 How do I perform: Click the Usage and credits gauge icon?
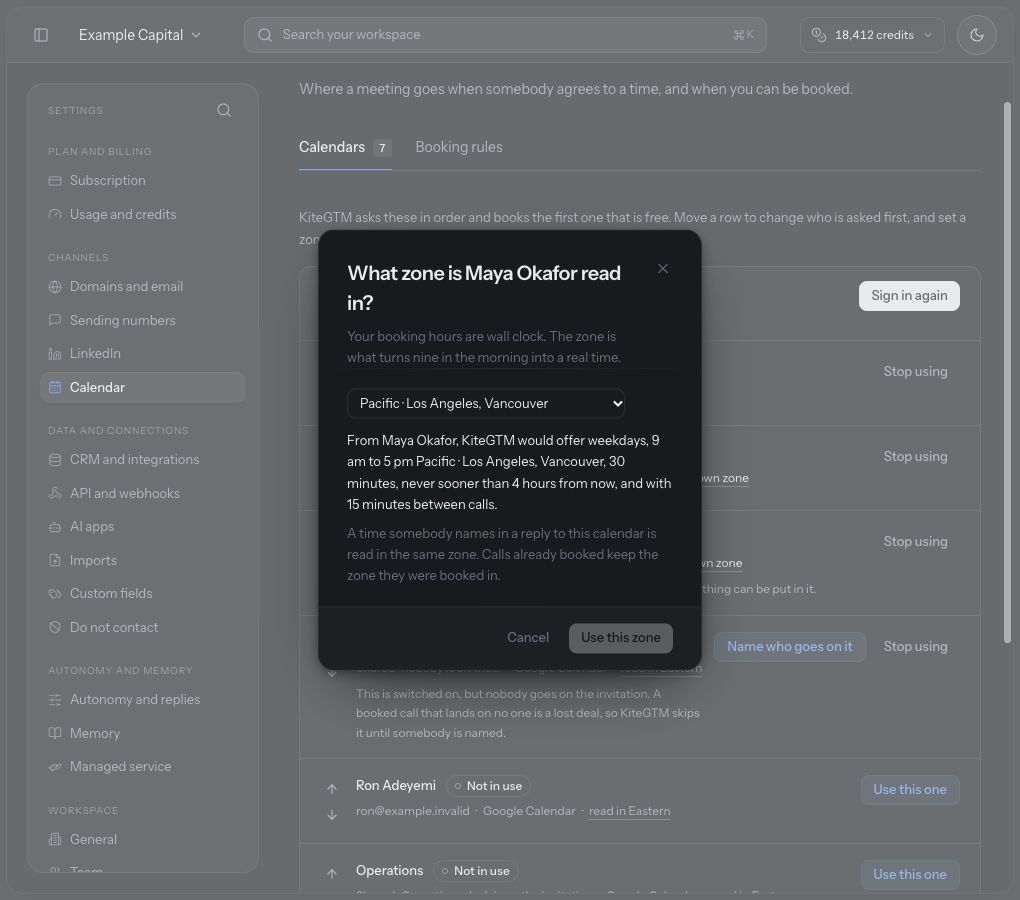55,215
